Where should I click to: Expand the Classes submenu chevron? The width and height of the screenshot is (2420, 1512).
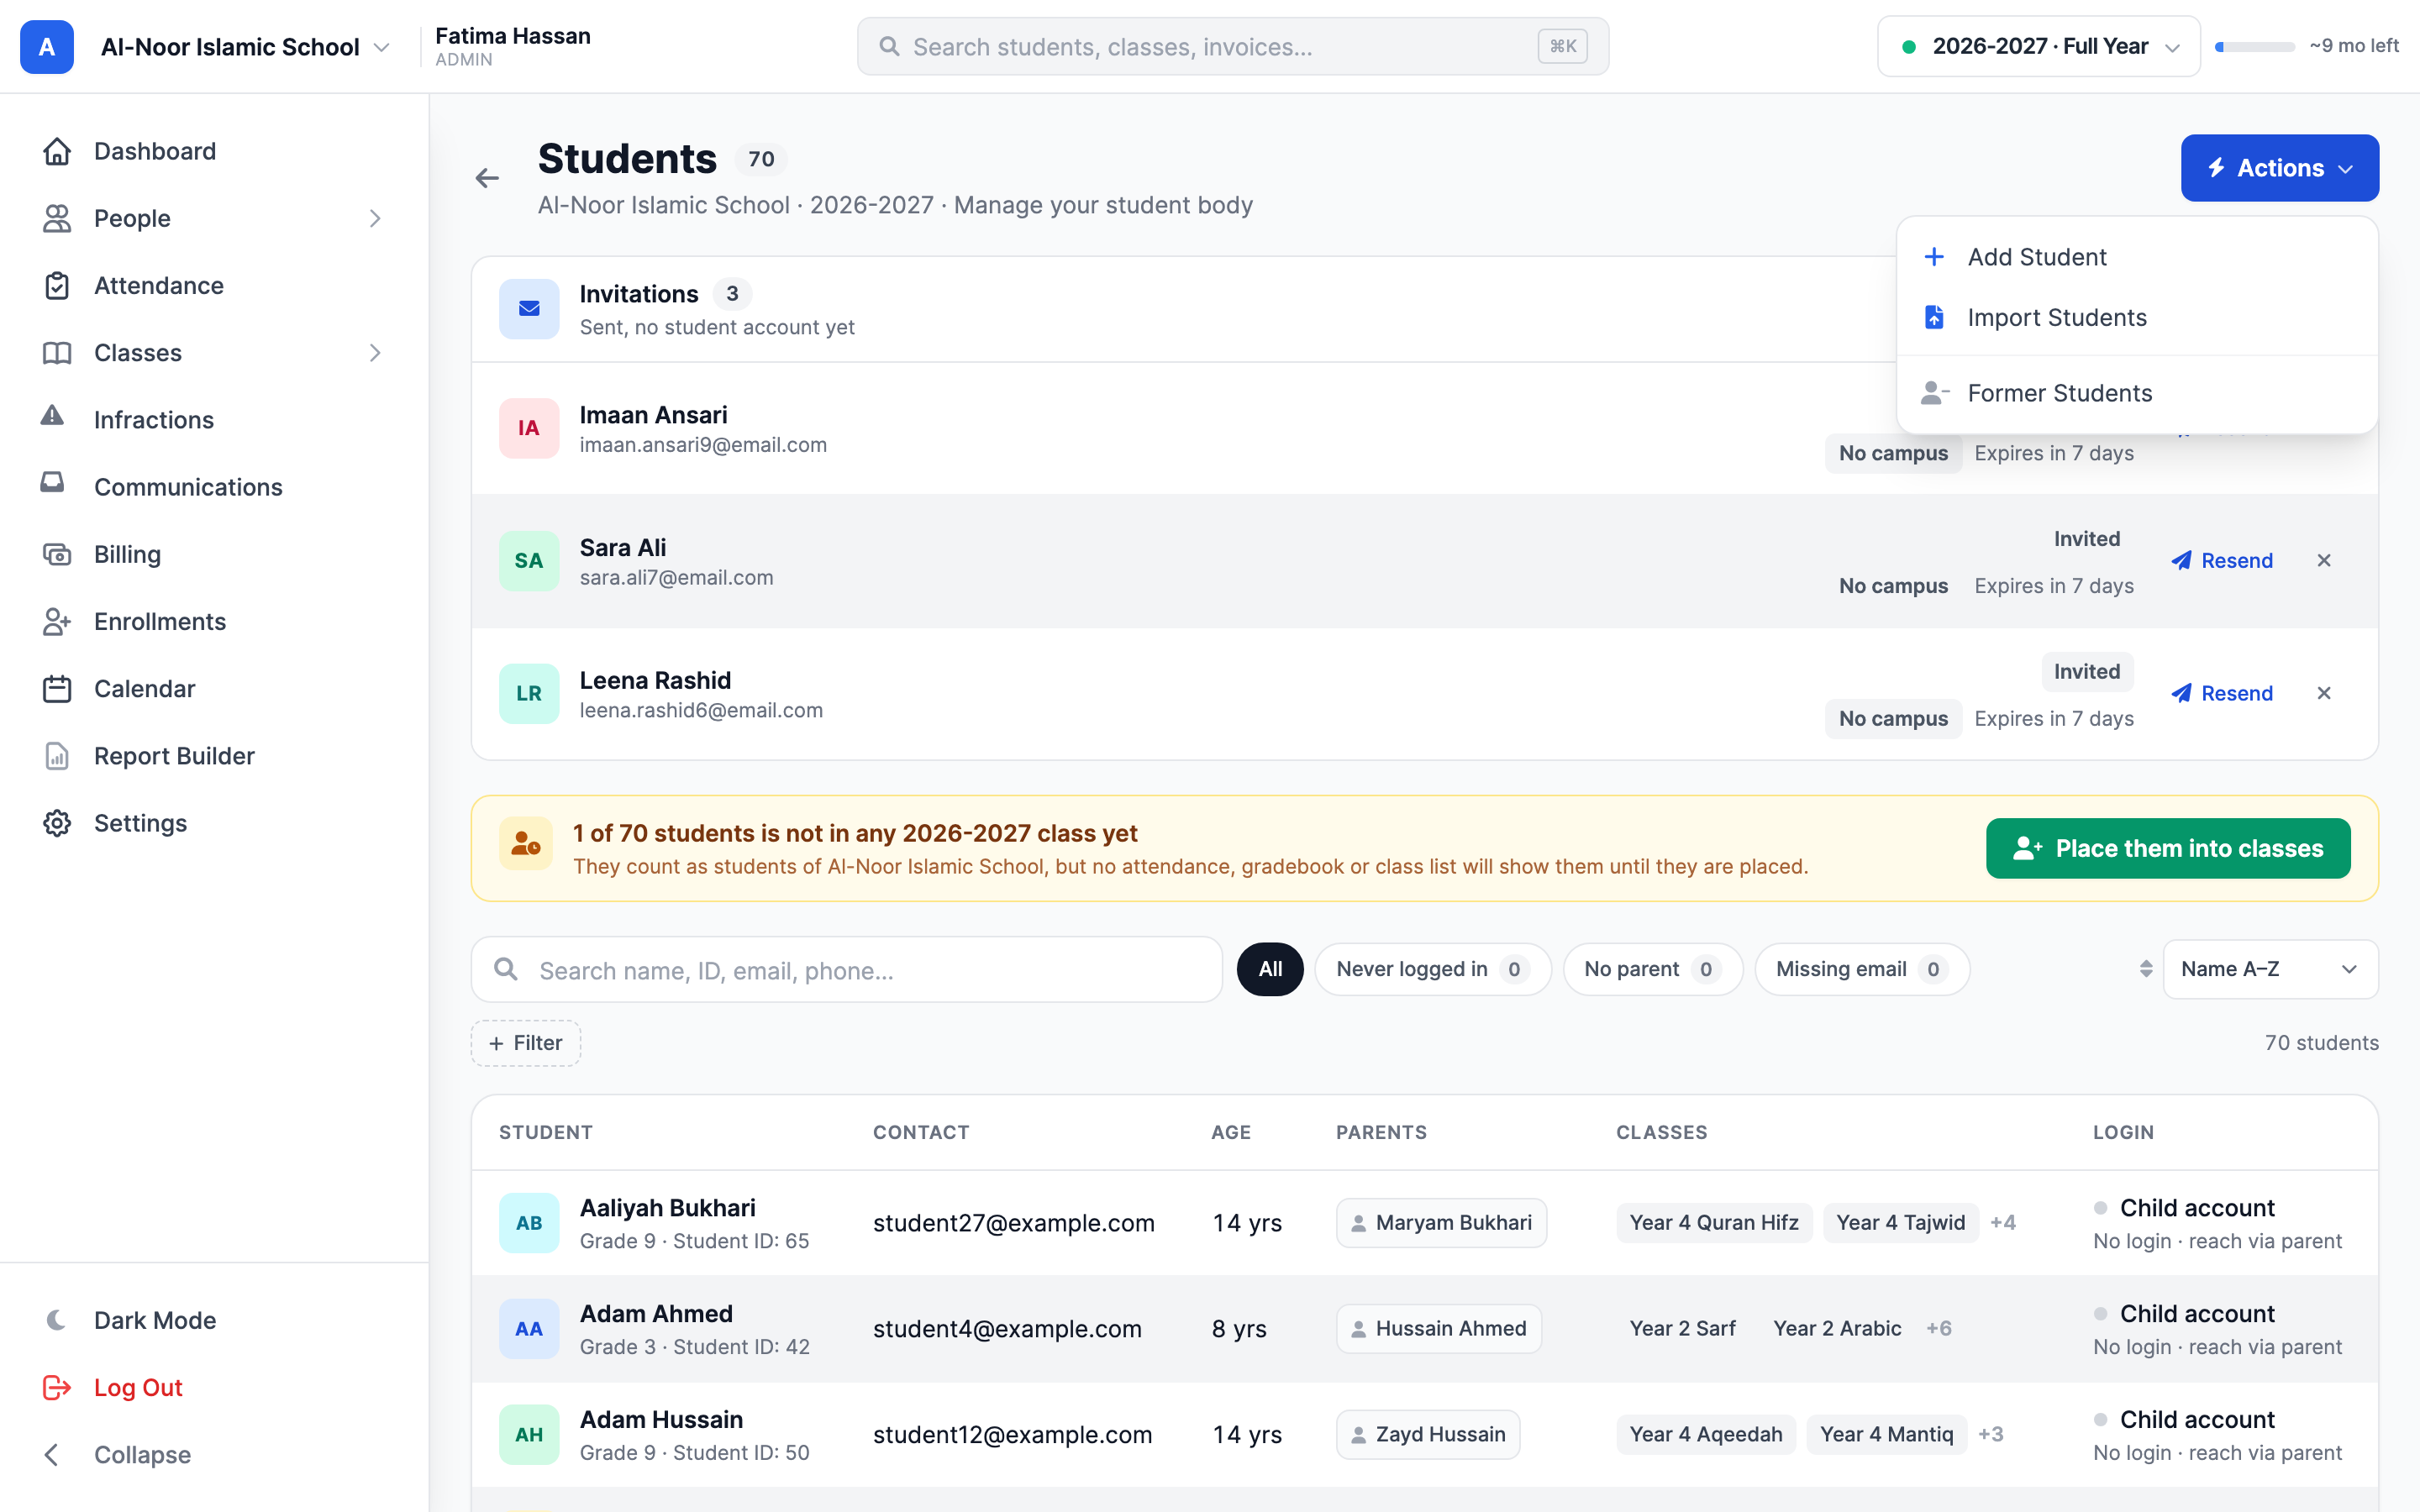point(375,352)
